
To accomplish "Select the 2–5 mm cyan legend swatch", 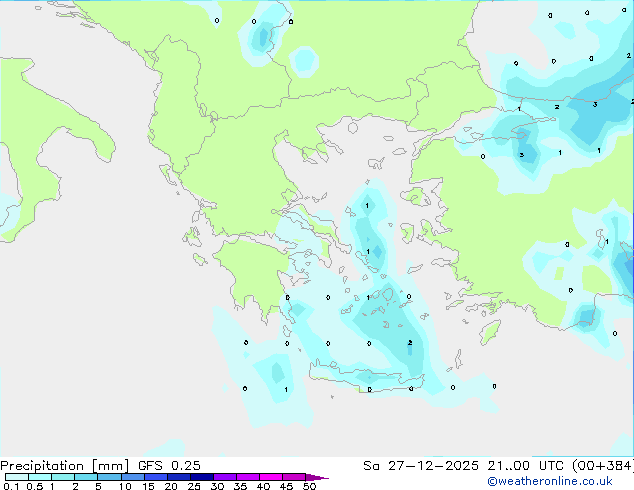I will pyautogui.click(x=86, y=477).
